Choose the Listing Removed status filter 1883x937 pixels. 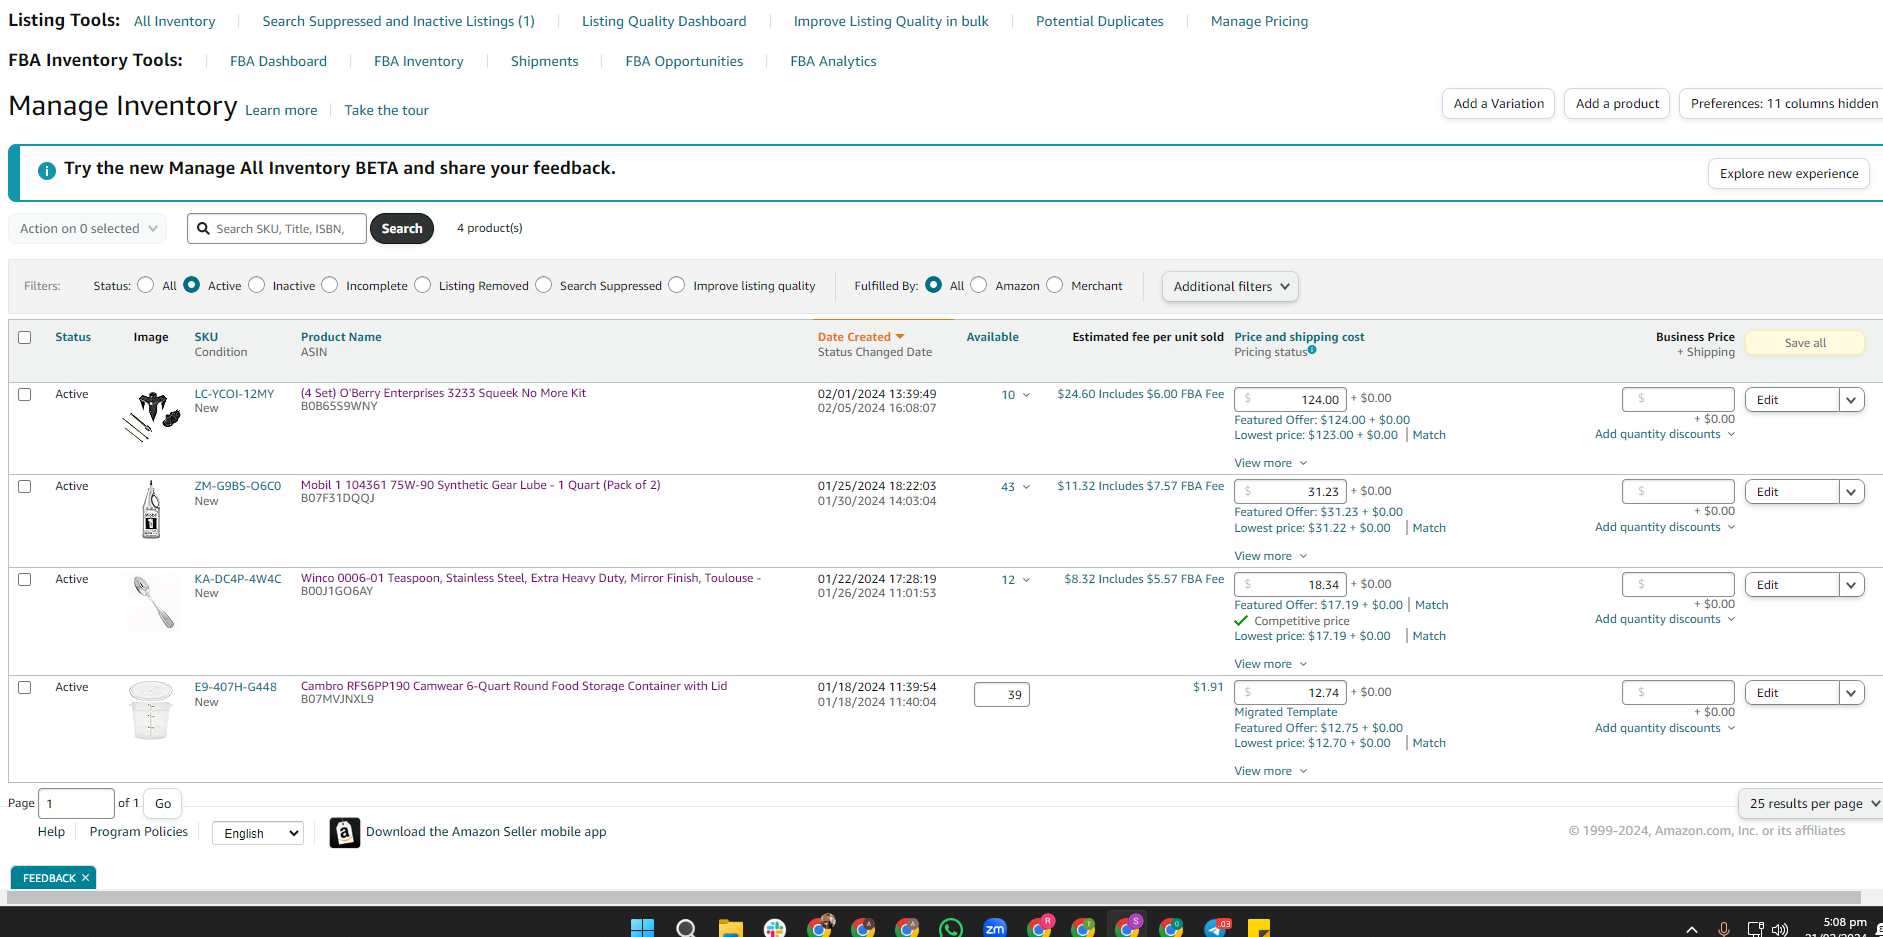(423, 285)
